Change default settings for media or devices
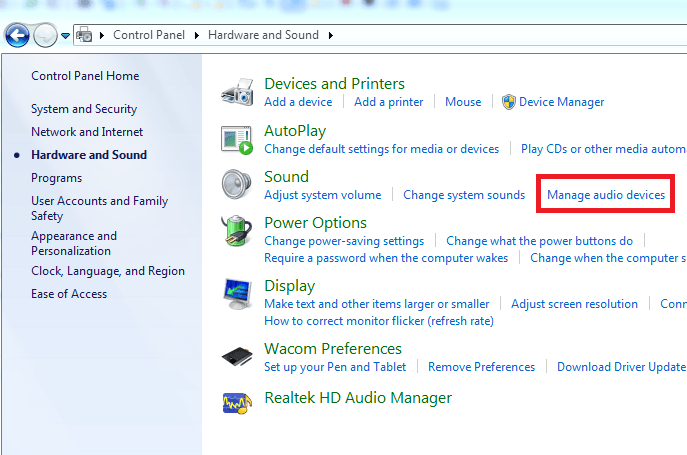 click(x=382, y=149)
